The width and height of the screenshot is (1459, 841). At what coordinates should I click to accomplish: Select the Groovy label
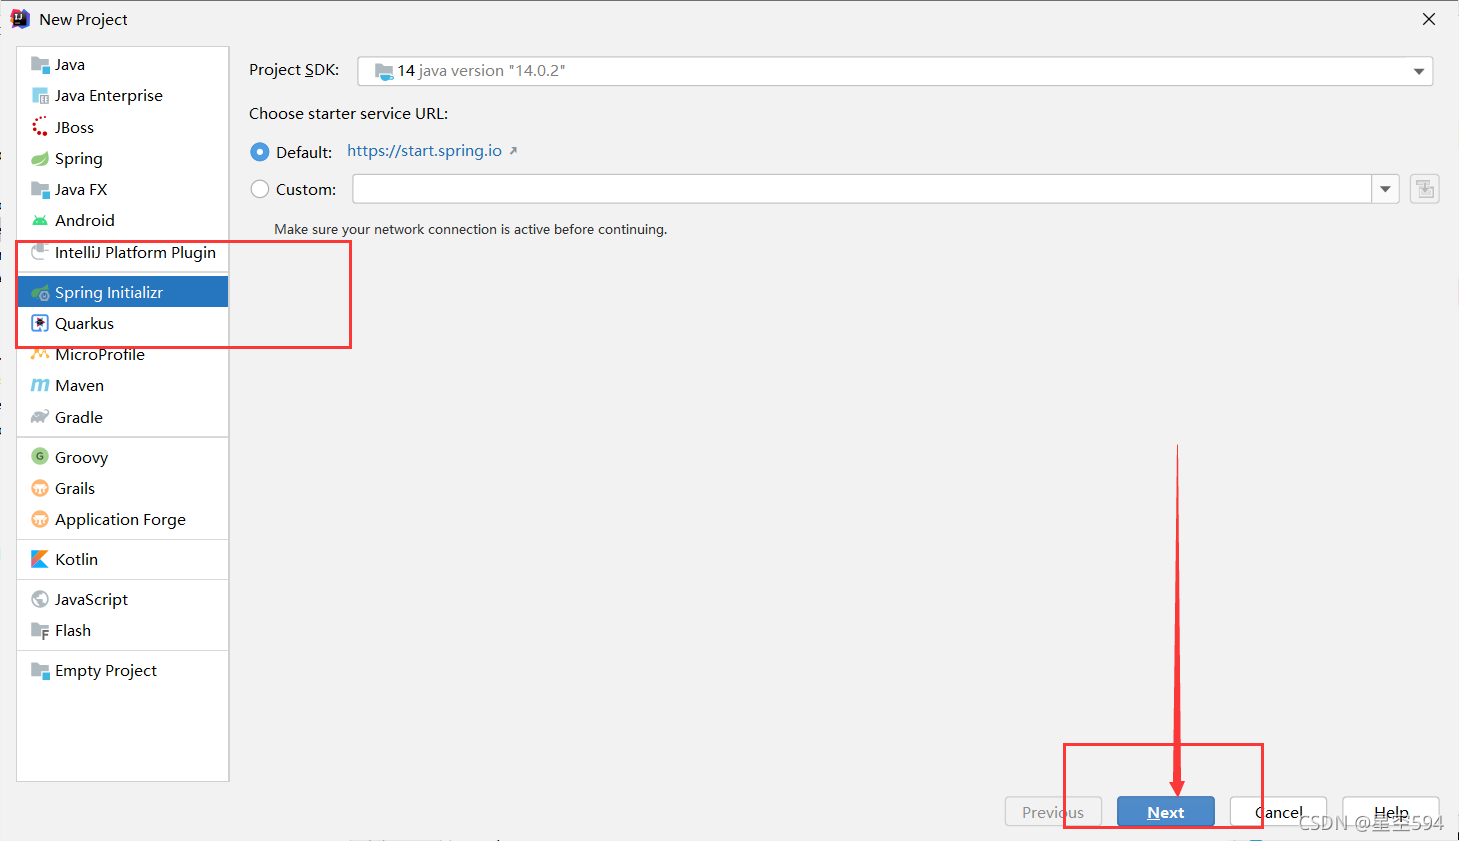(x=81, y=458)
